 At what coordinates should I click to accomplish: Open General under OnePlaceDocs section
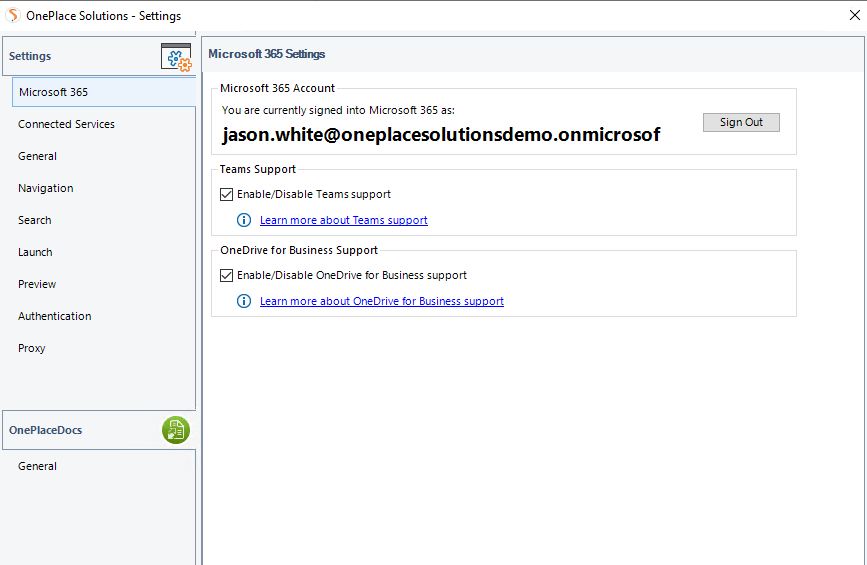coord(37,466)
